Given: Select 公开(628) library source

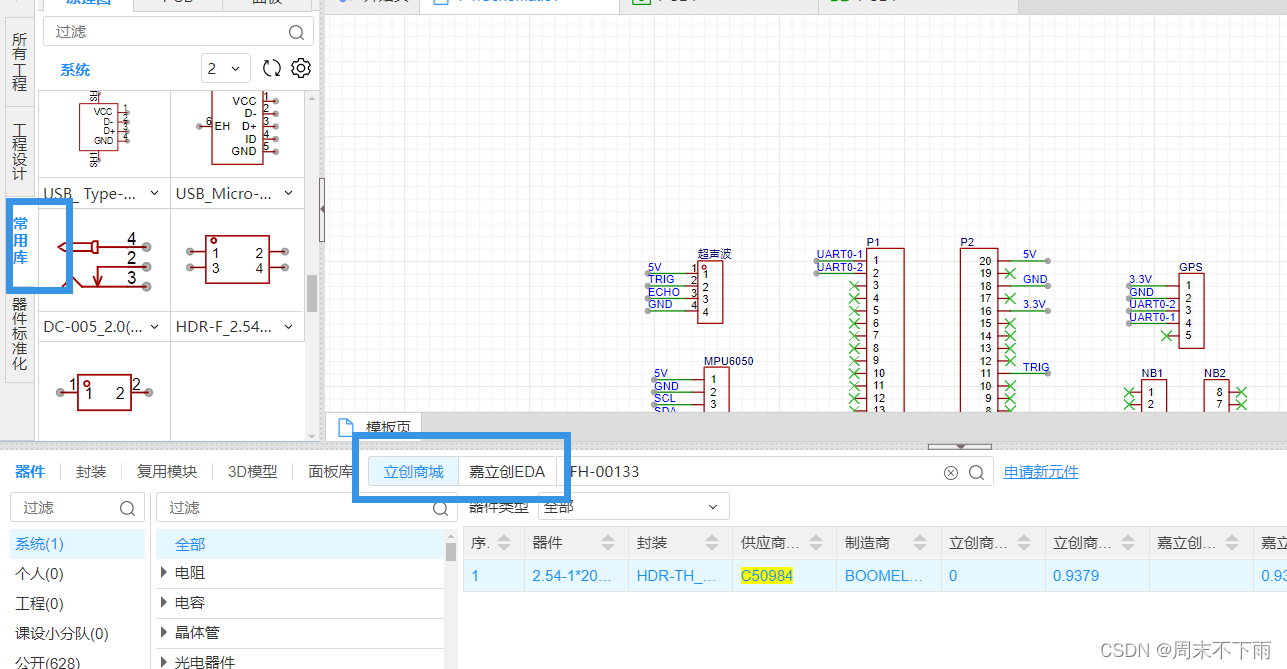Looking at the screenshot, I should click(77, 660).
